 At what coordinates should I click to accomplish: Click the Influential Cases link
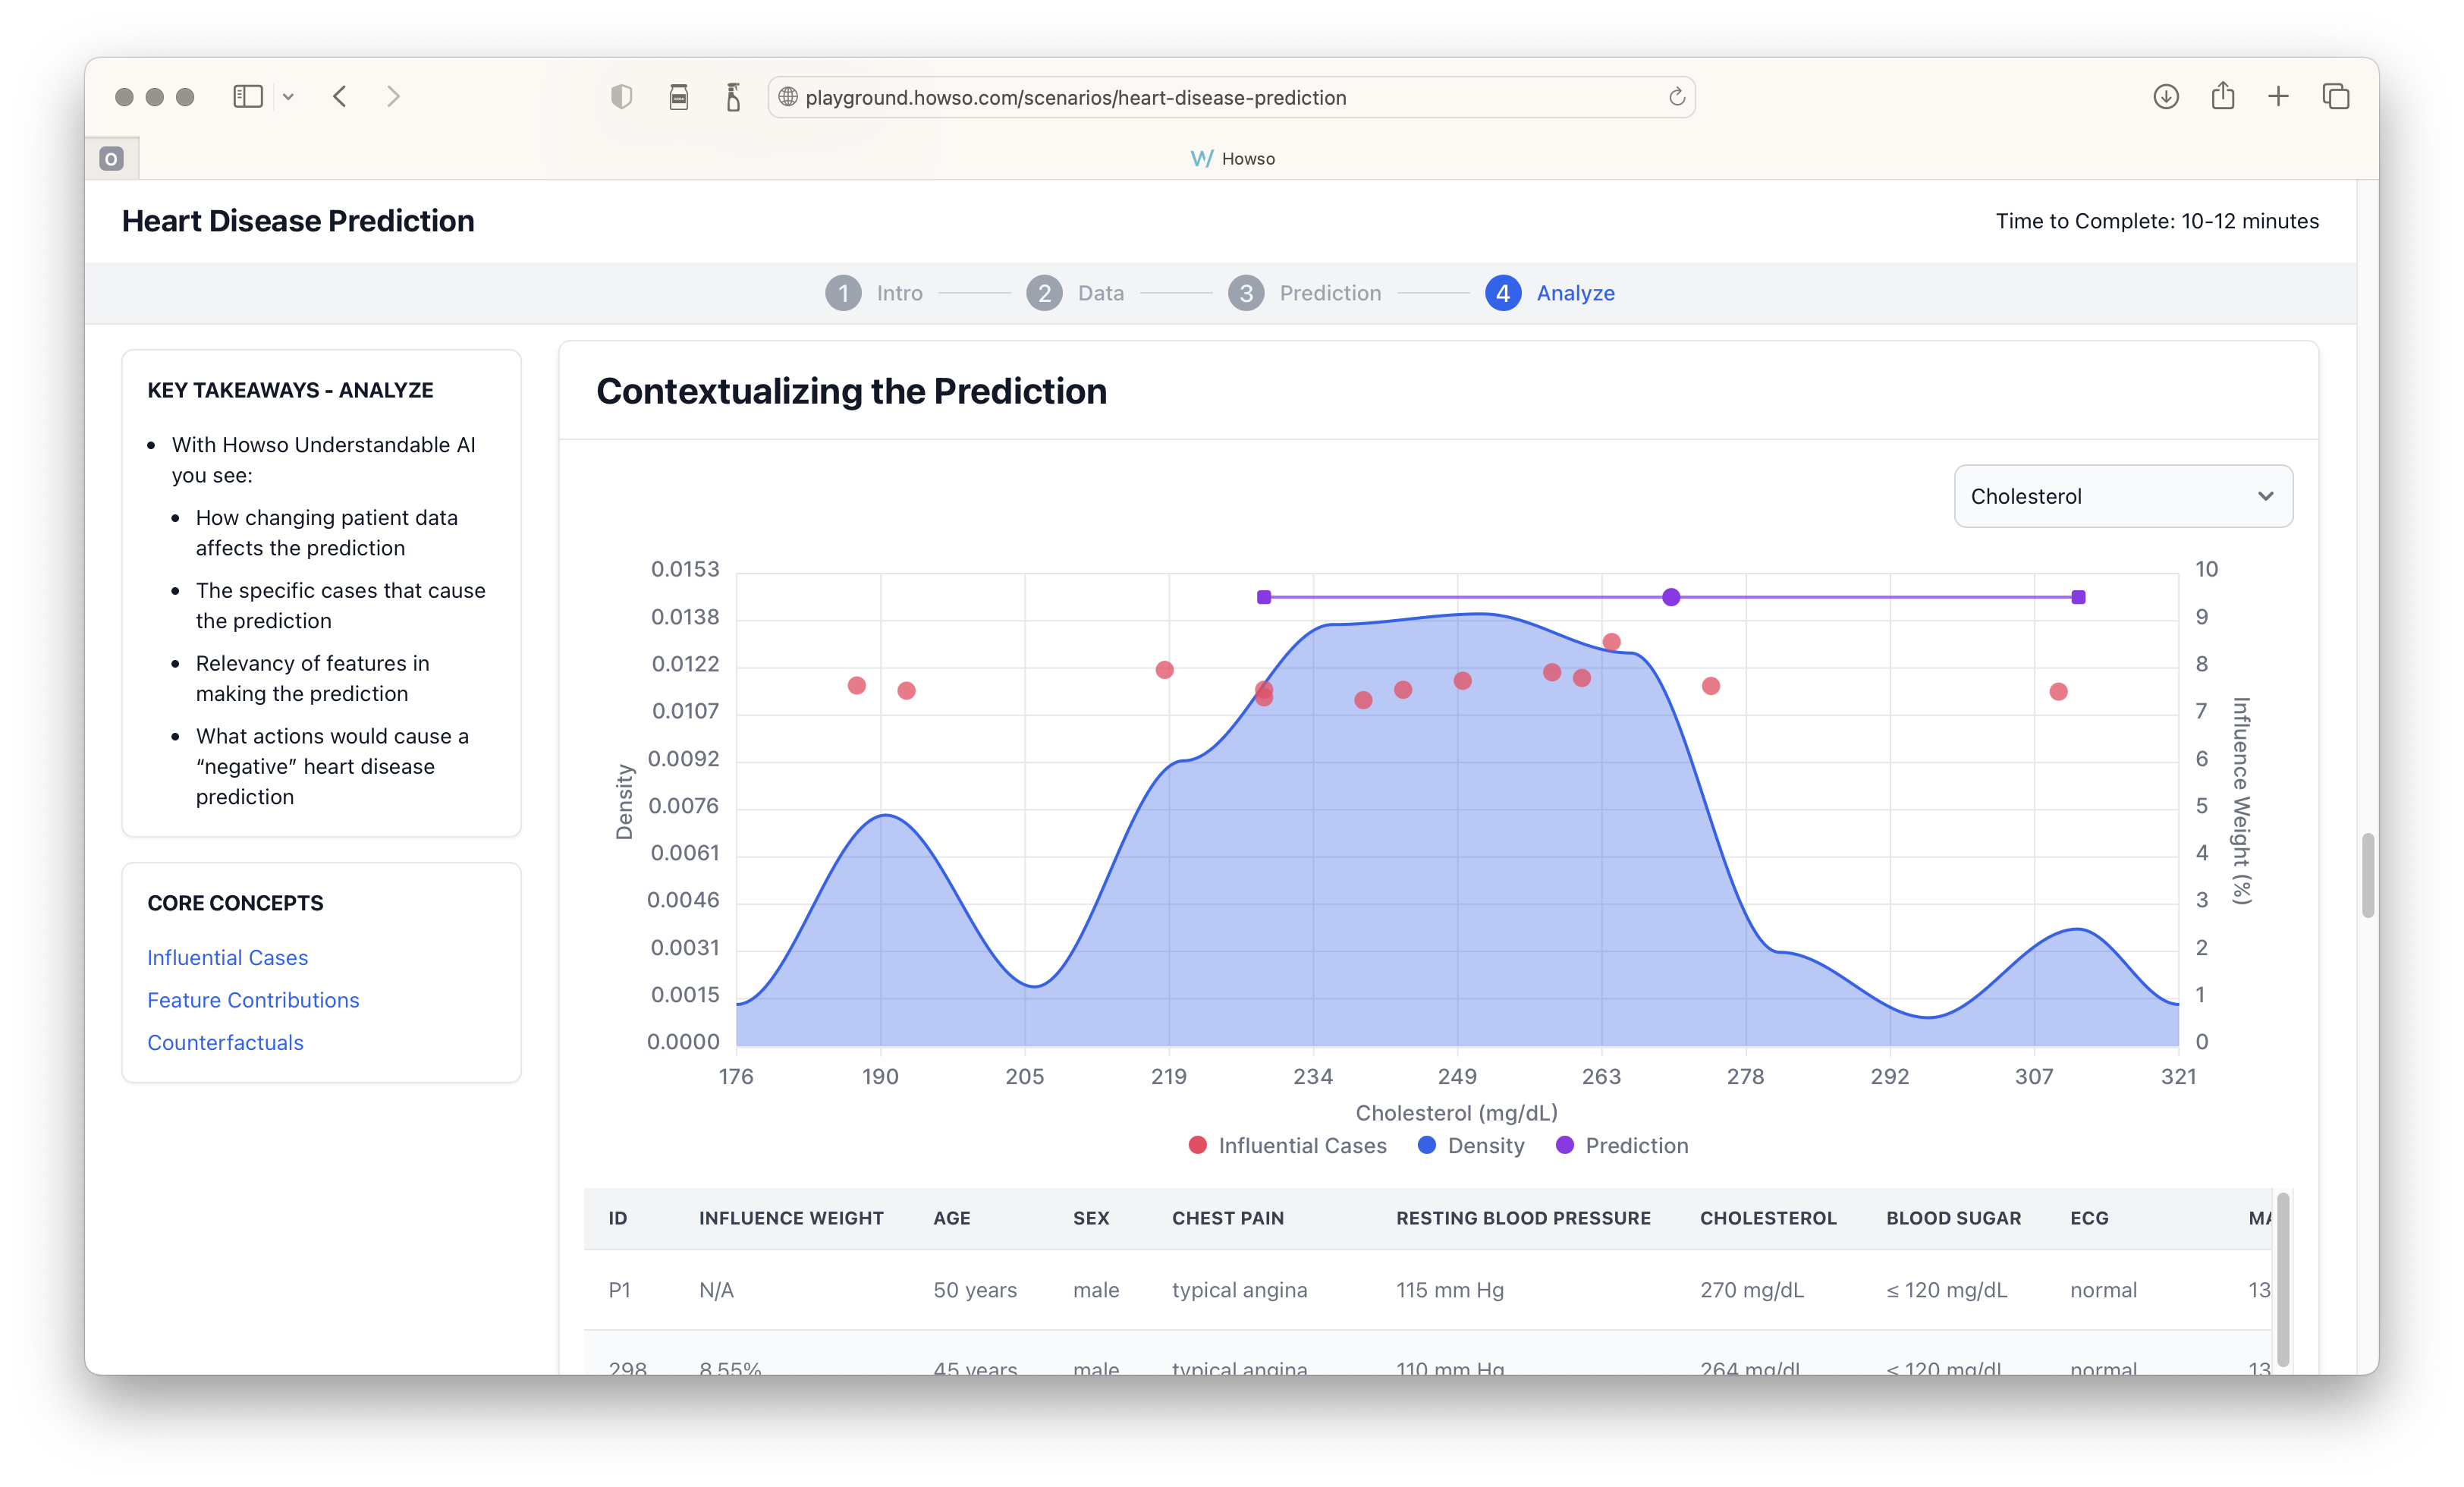click(x=227, y=956)
